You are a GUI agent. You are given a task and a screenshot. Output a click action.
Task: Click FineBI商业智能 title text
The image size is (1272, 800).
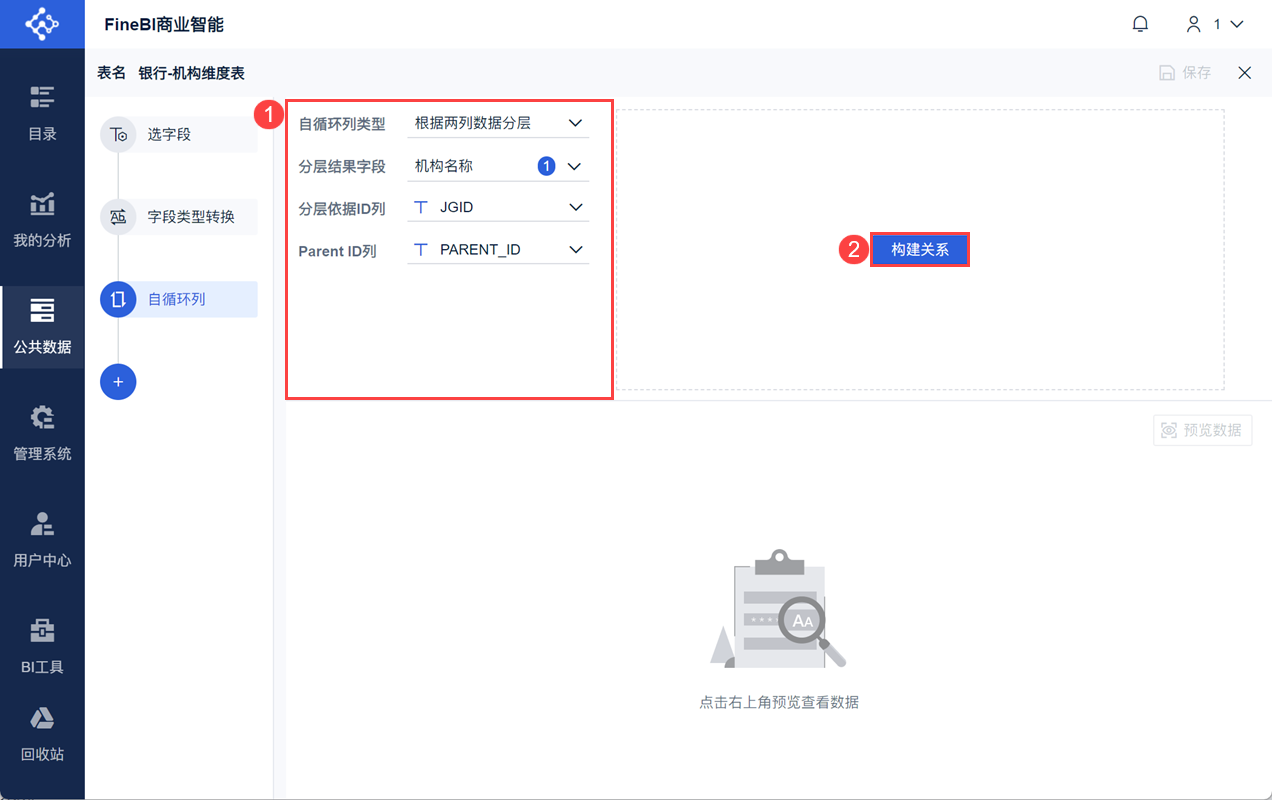164,24
